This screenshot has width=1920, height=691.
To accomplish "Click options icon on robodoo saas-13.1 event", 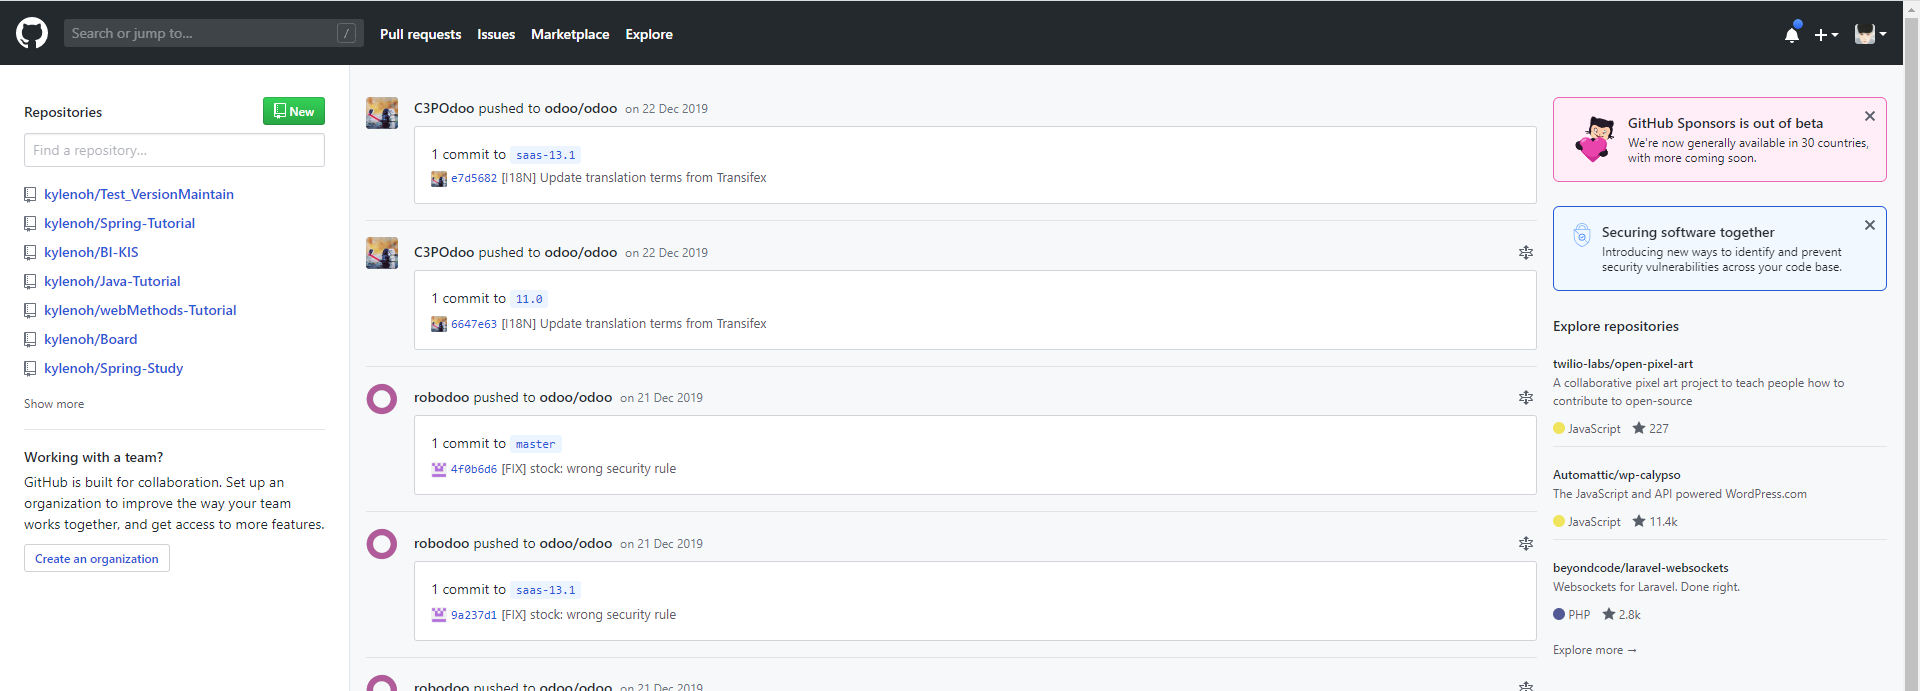I will click(1526, 544).
